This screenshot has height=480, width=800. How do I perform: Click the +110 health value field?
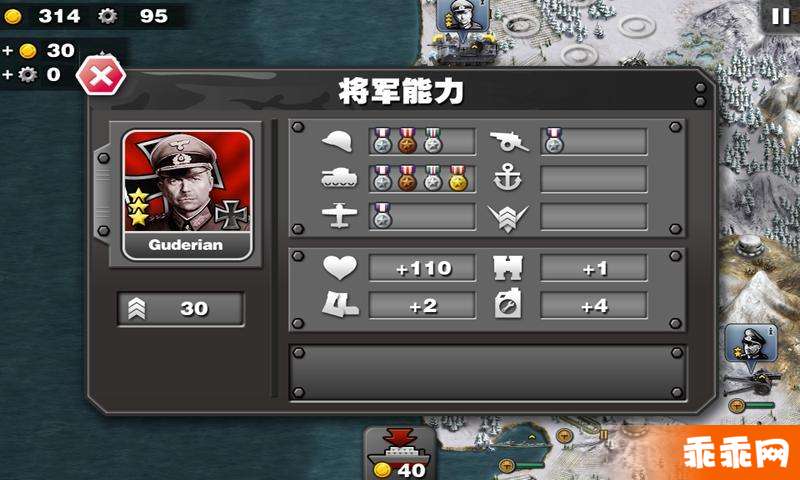422,268
